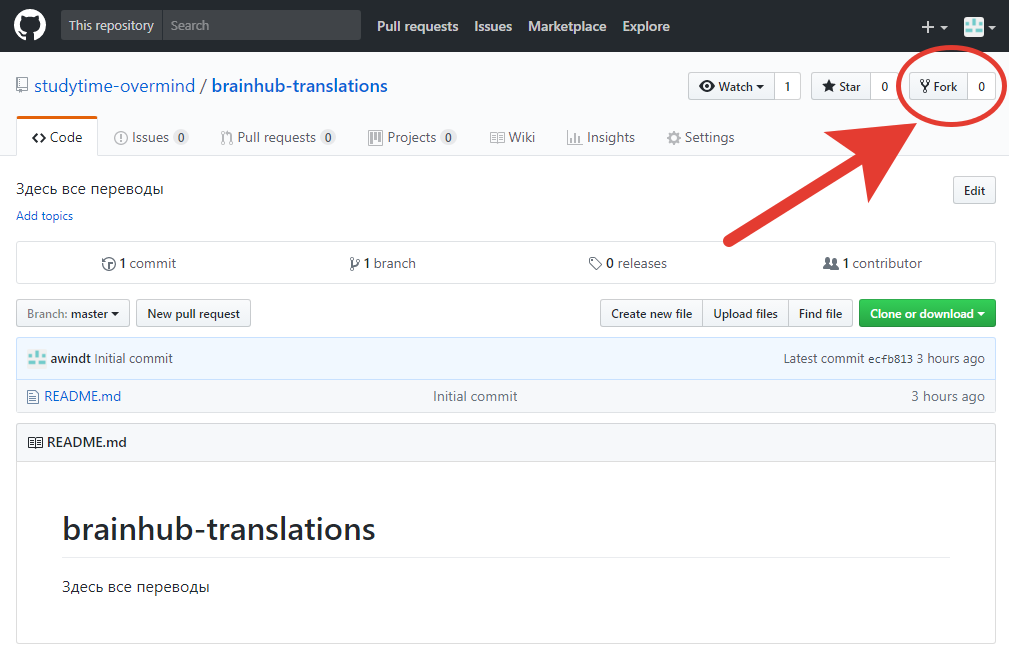Viewport: 1009px width, 669px height.
Task: Click the book icon in README.md header
Action: [35, 443]
